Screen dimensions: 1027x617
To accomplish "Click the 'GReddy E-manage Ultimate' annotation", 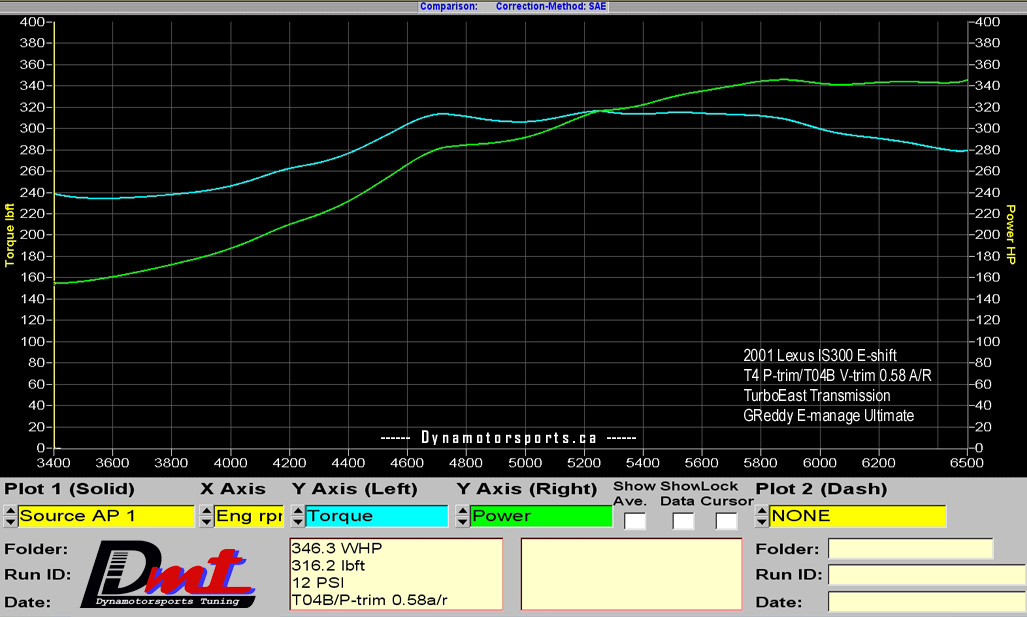I will (829, 416).
